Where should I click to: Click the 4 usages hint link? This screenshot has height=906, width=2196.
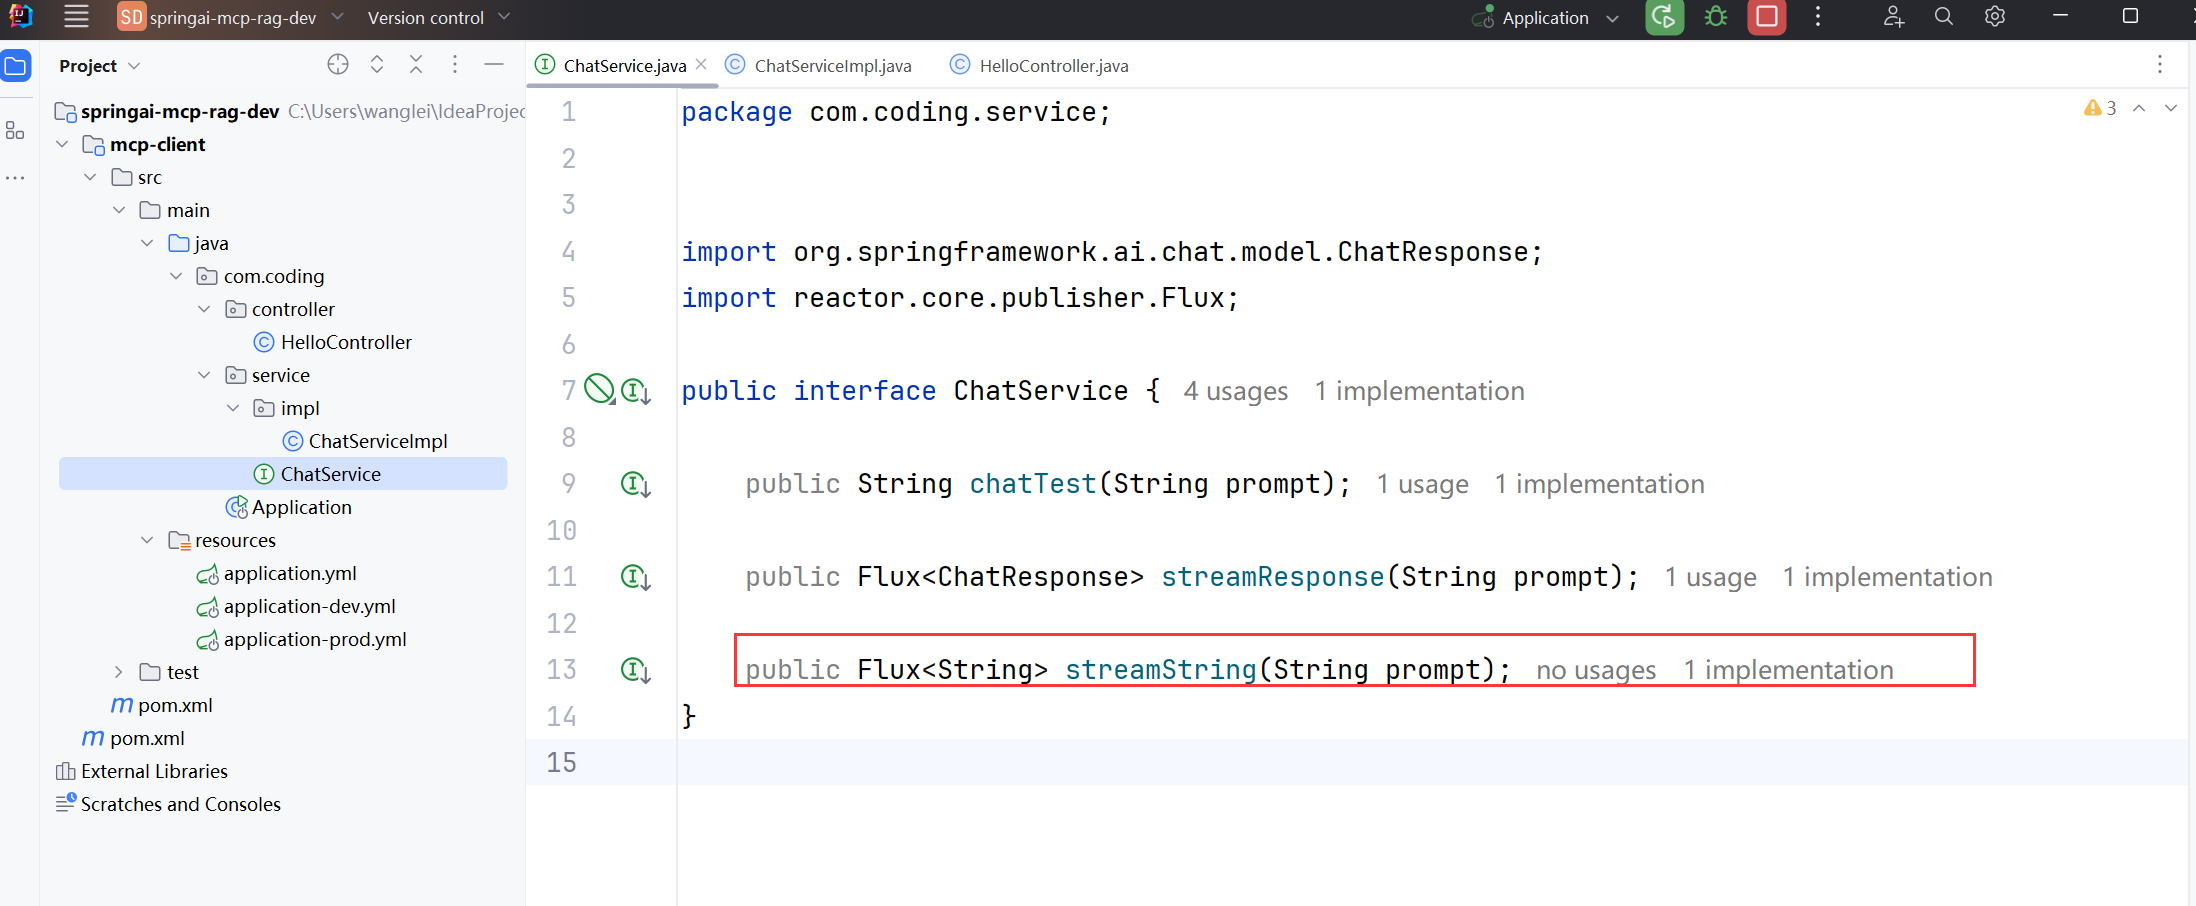tap(1235, 391)
